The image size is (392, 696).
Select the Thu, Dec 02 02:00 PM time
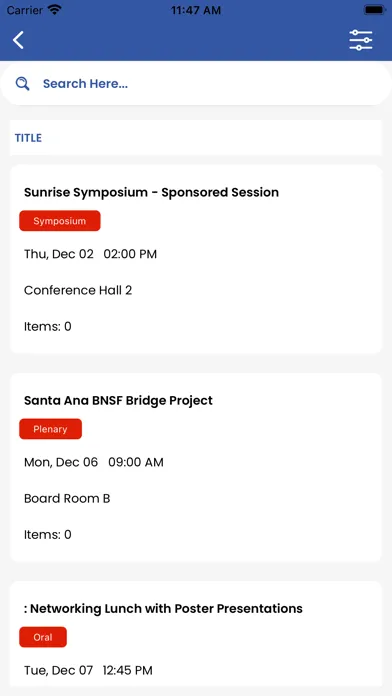[x=91, y=254]
